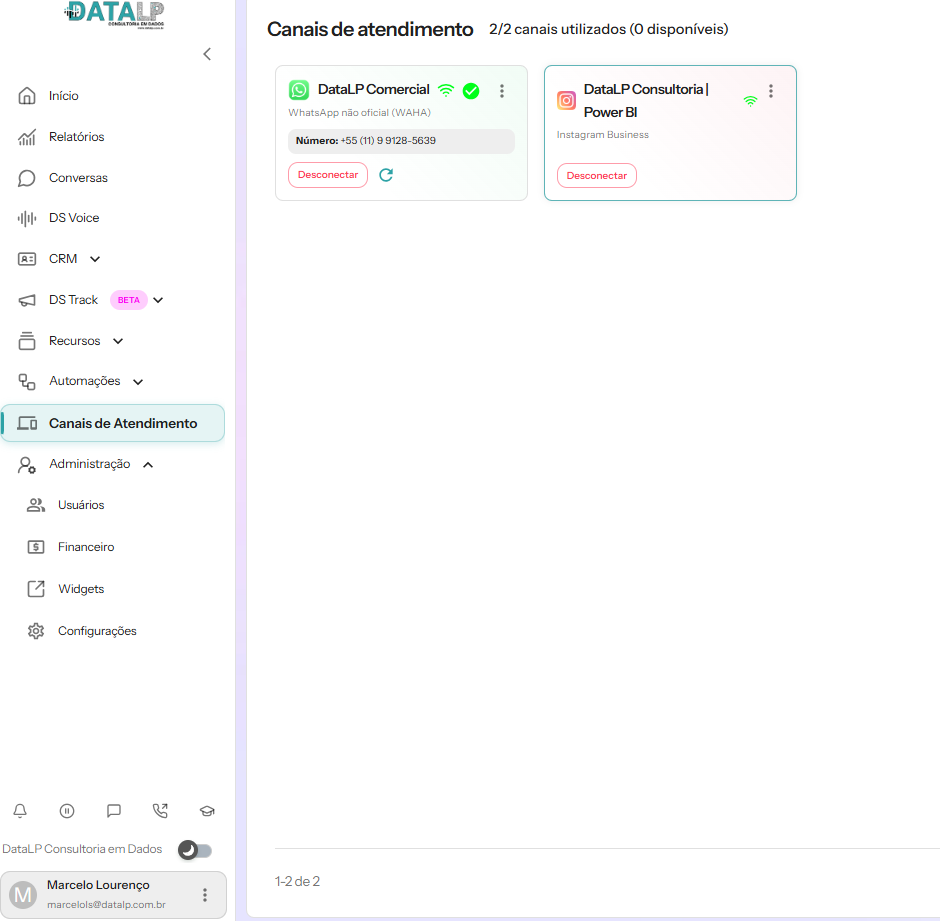Viewport: 940px width, 921px height.
Task: Open DataLP Consultoria three-dot options menu
Action: (x=771, y=91)
